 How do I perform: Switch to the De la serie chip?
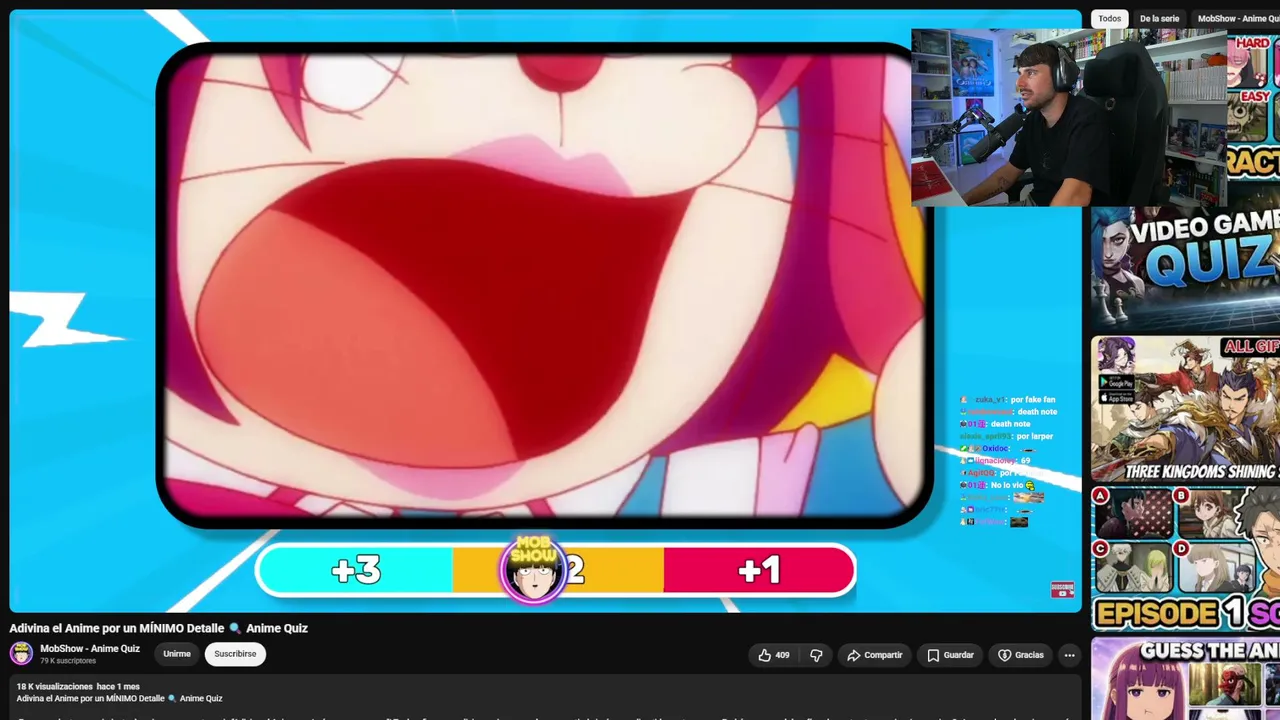pos(1159,19)
